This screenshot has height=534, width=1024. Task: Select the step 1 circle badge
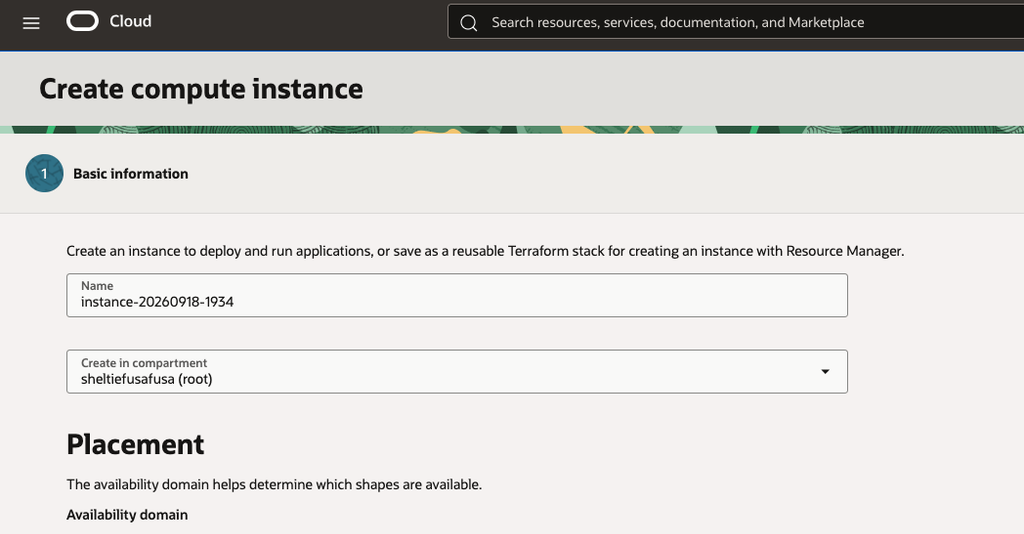click(44, 173)
